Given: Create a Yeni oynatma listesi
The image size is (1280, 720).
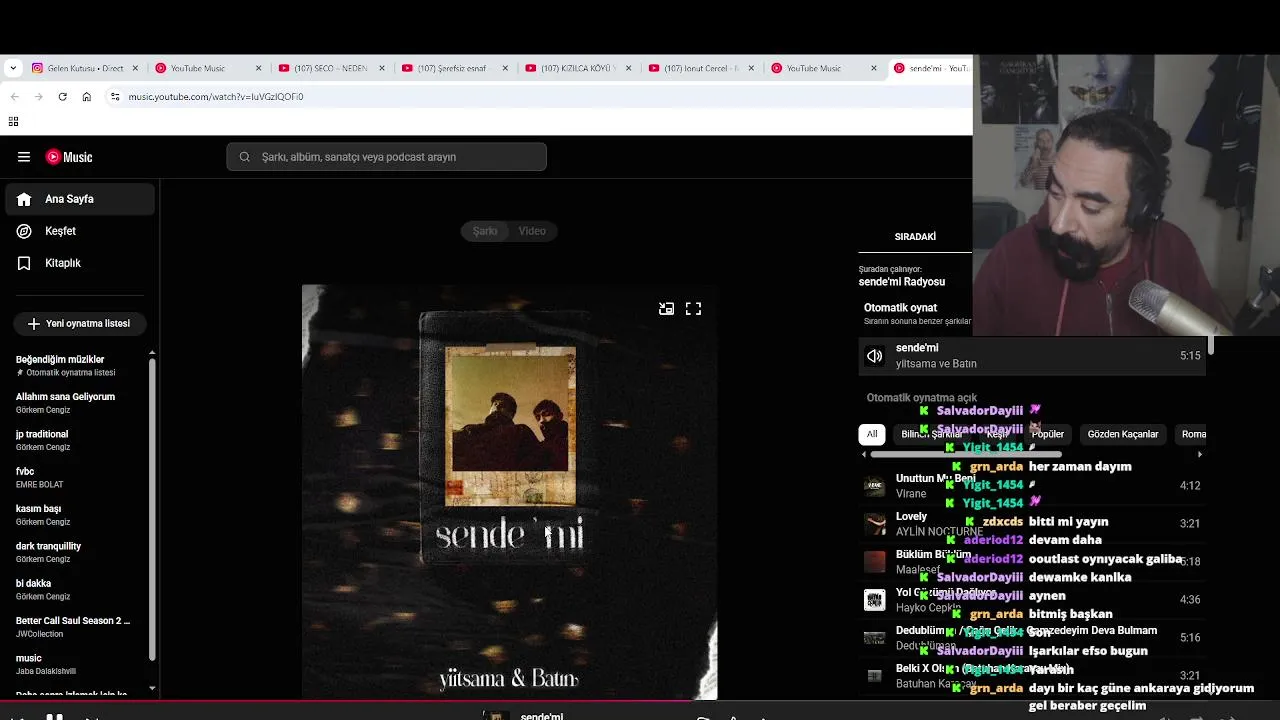Looking at the screenshot, I should pos(79,324).
